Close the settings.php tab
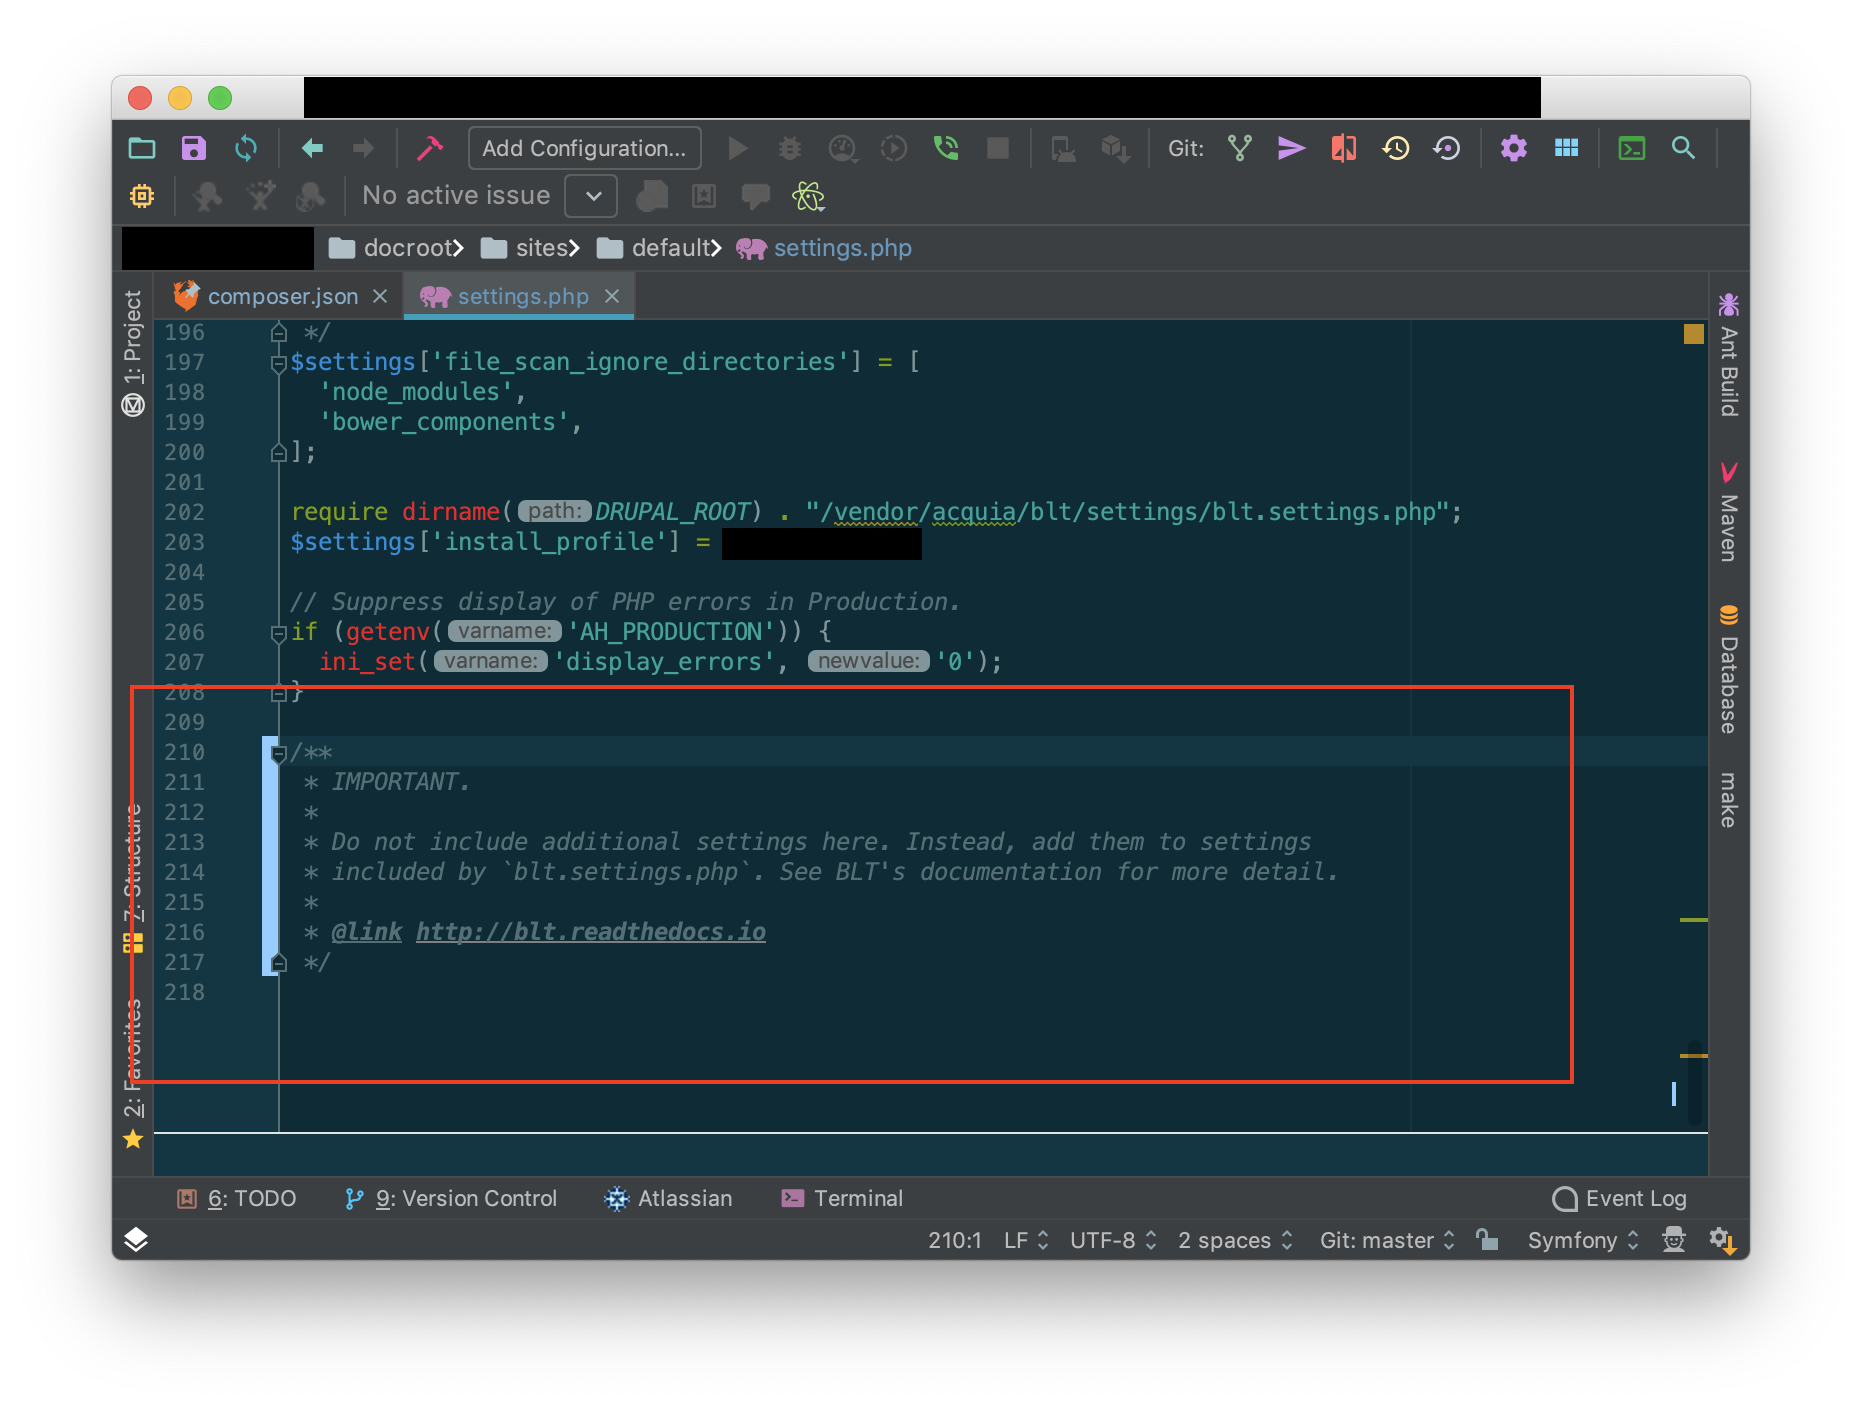The height and width of the screenshot is (1408, 1862). (612, 297)
